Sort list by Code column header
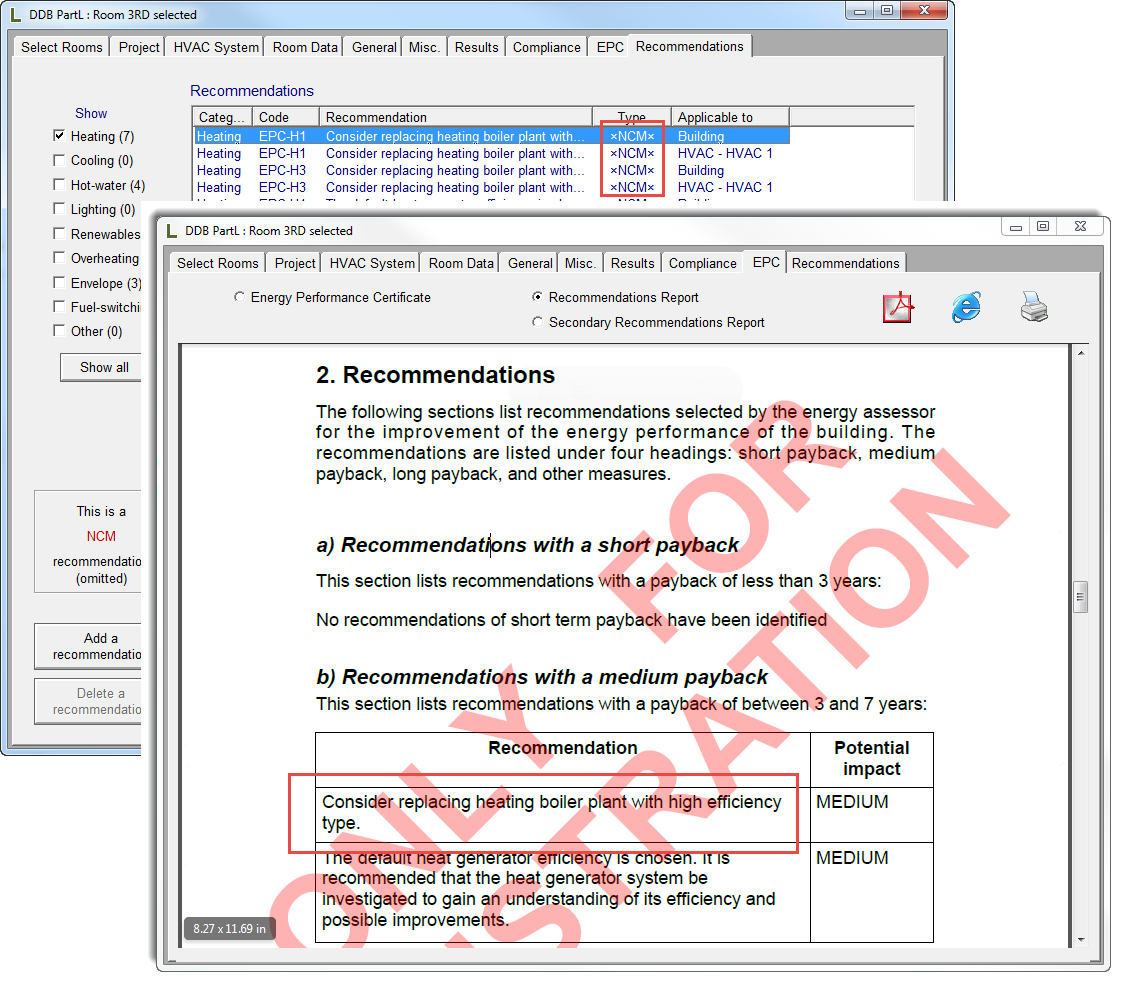This screenshot has height=986, width=1136. 285,117
